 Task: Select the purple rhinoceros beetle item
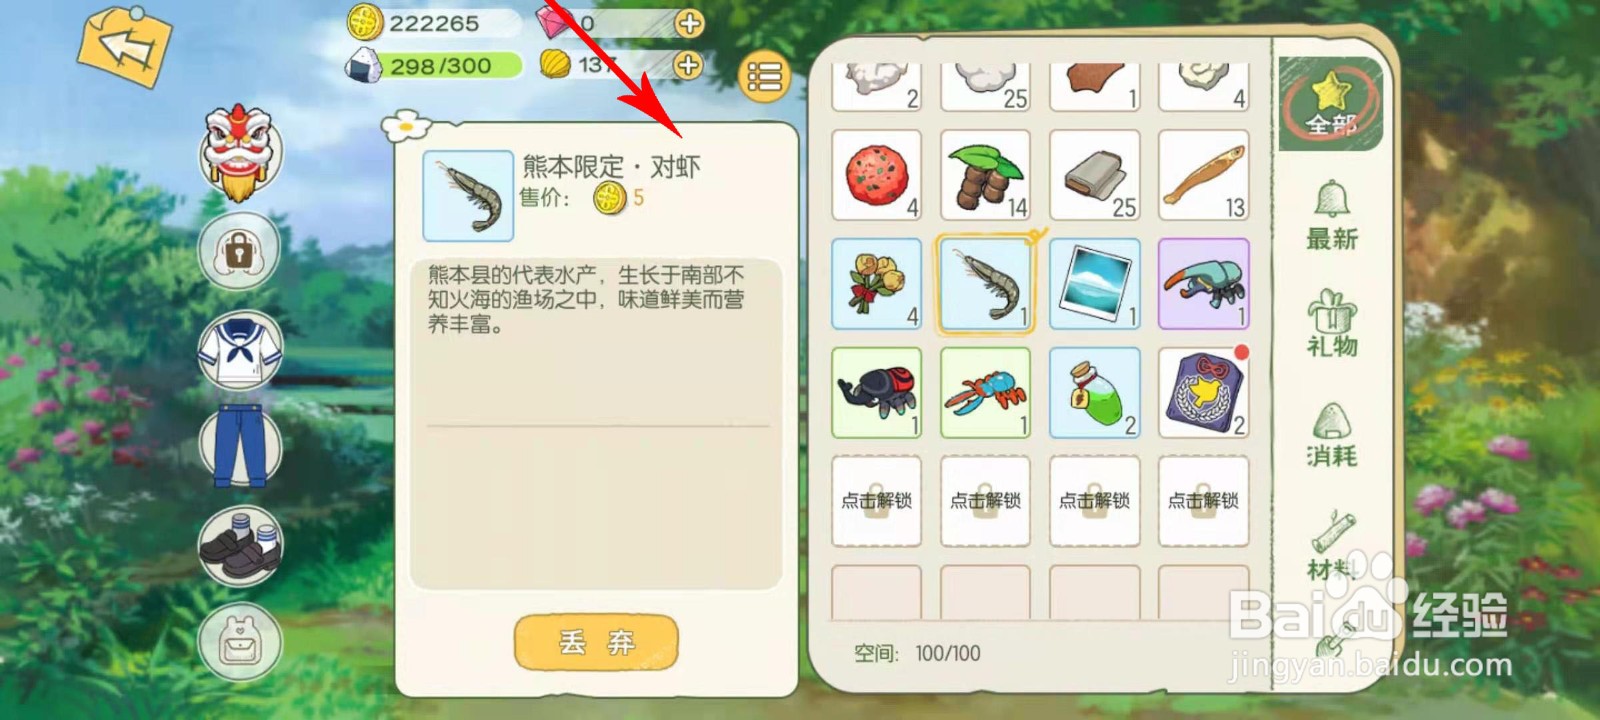point(1204,283)
